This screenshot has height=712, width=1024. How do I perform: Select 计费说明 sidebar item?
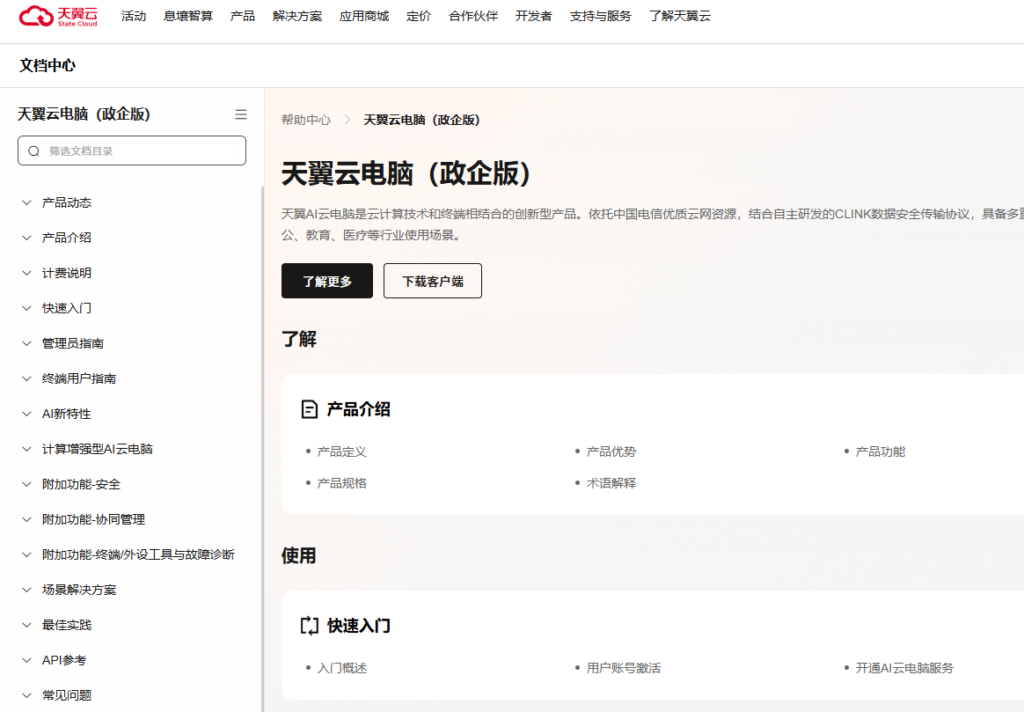[x=67, y=273]
